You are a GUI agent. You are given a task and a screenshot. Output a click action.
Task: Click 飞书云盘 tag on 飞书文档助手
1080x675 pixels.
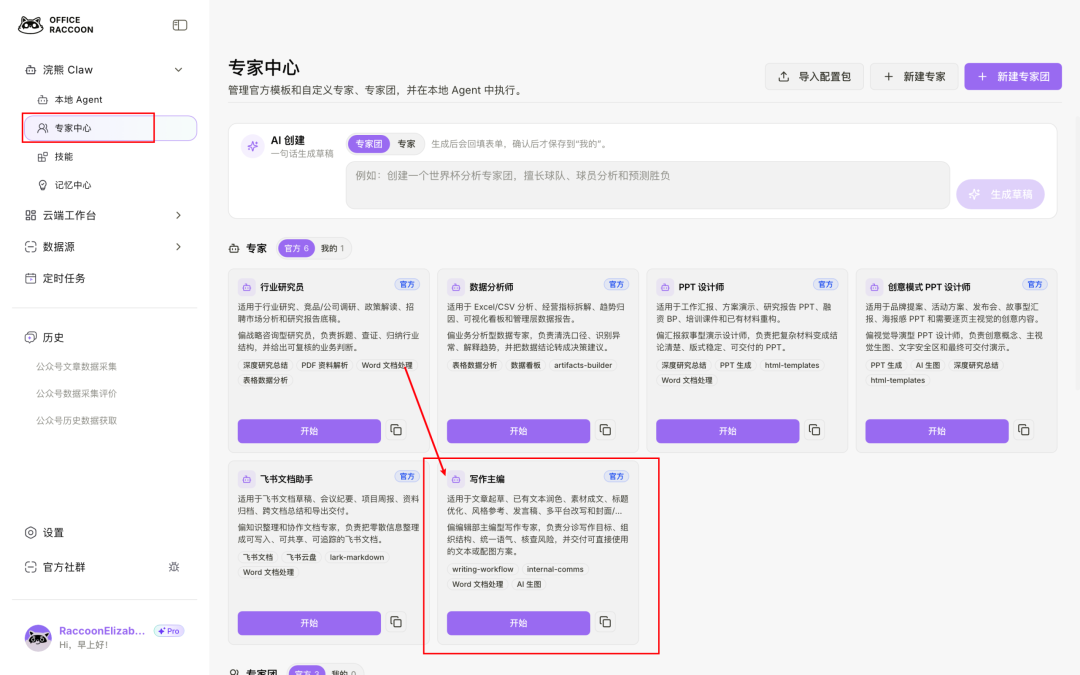pos(302,557)
